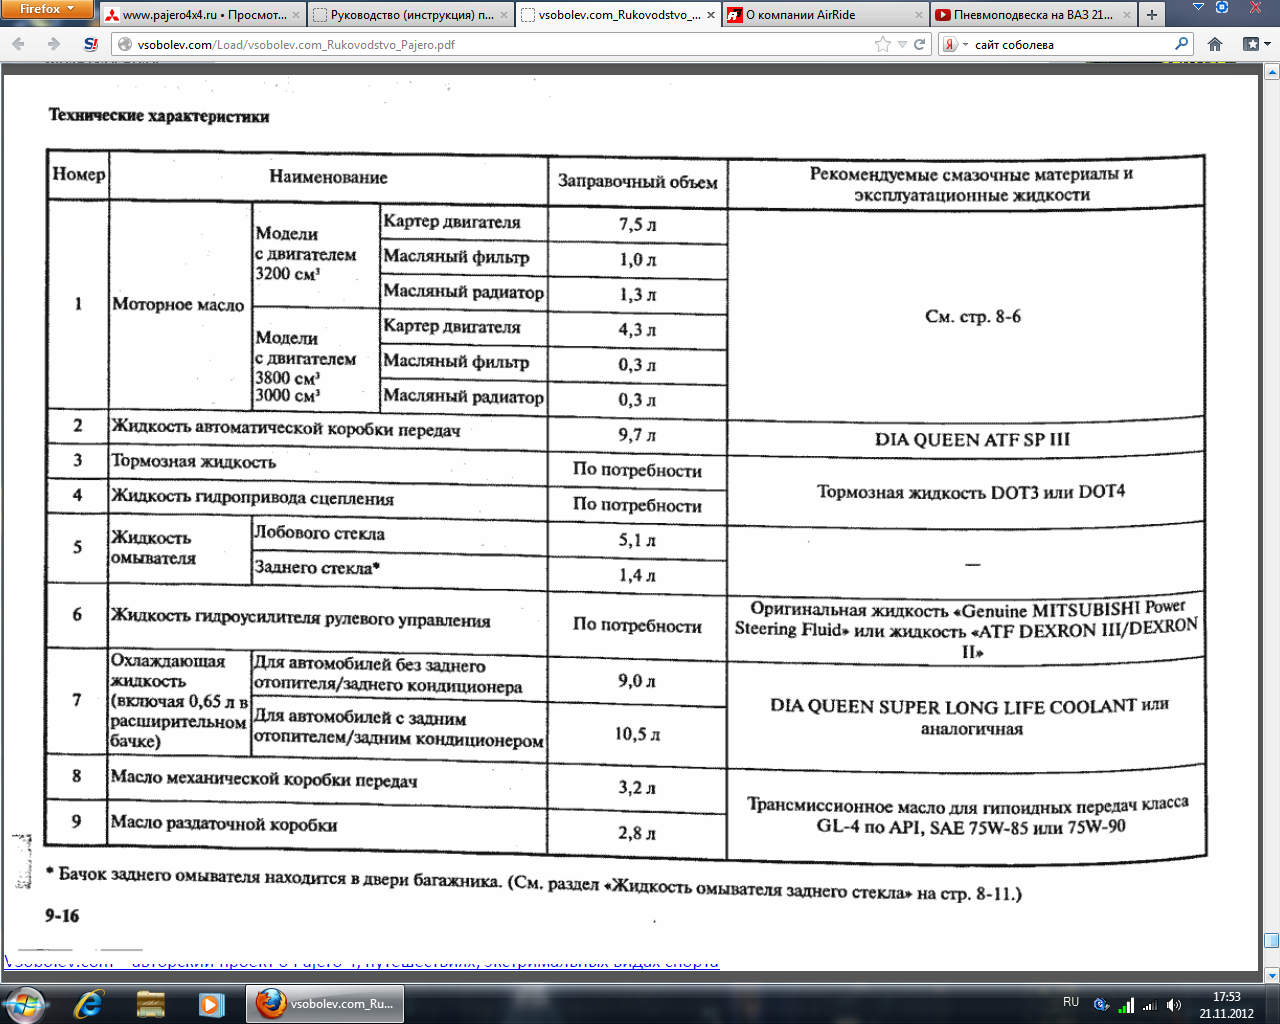This screenshot has width=1280, height=1024.
Task: Click 'Жидкость гидропривода сцепления' row name
Action: (252, 496)
